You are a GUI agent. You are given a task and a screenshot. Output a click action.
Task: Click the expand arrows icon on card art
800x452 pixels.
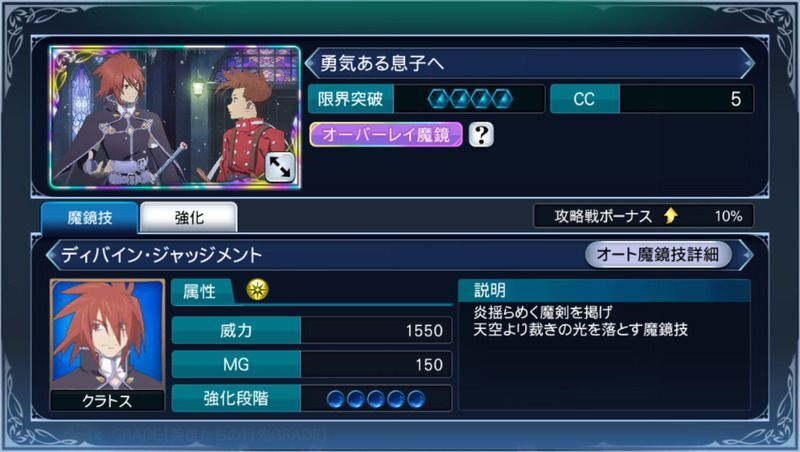click(280, 167)
